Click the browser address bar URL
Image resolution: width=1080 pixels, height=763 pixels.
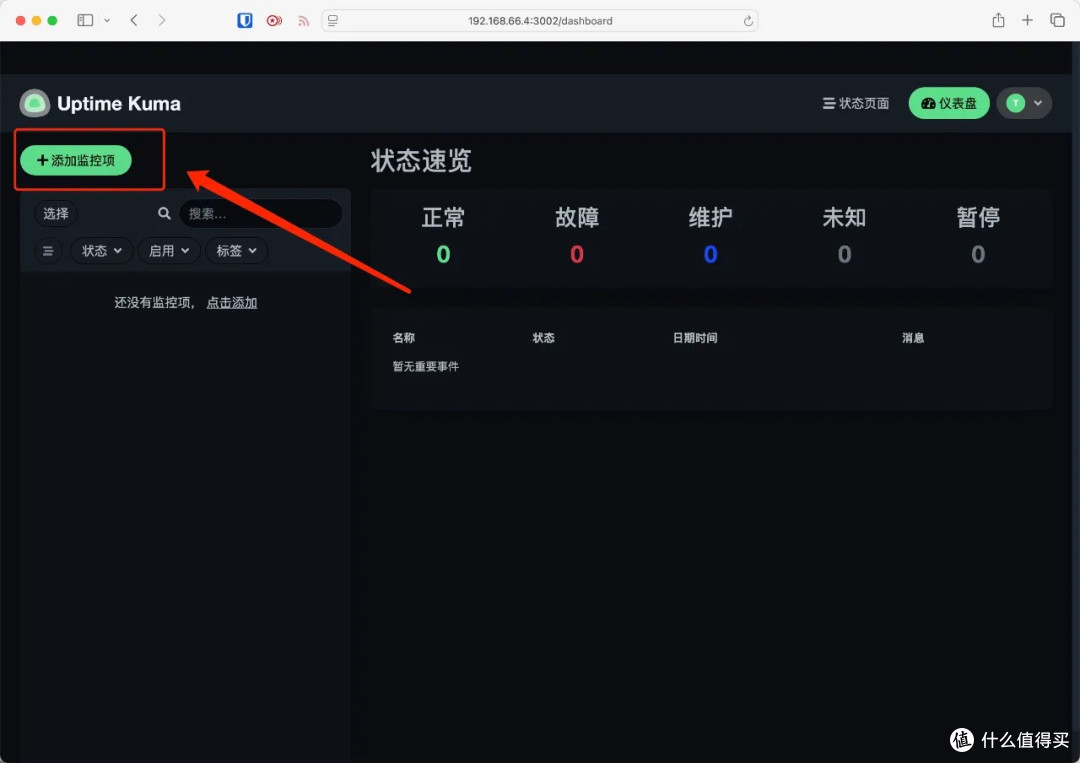pos(540,21)
